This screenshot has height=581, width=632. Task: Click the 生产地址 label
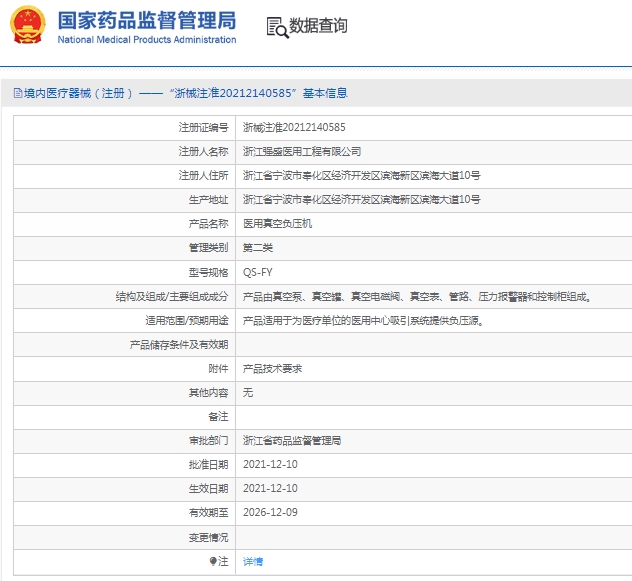point(208,200)
